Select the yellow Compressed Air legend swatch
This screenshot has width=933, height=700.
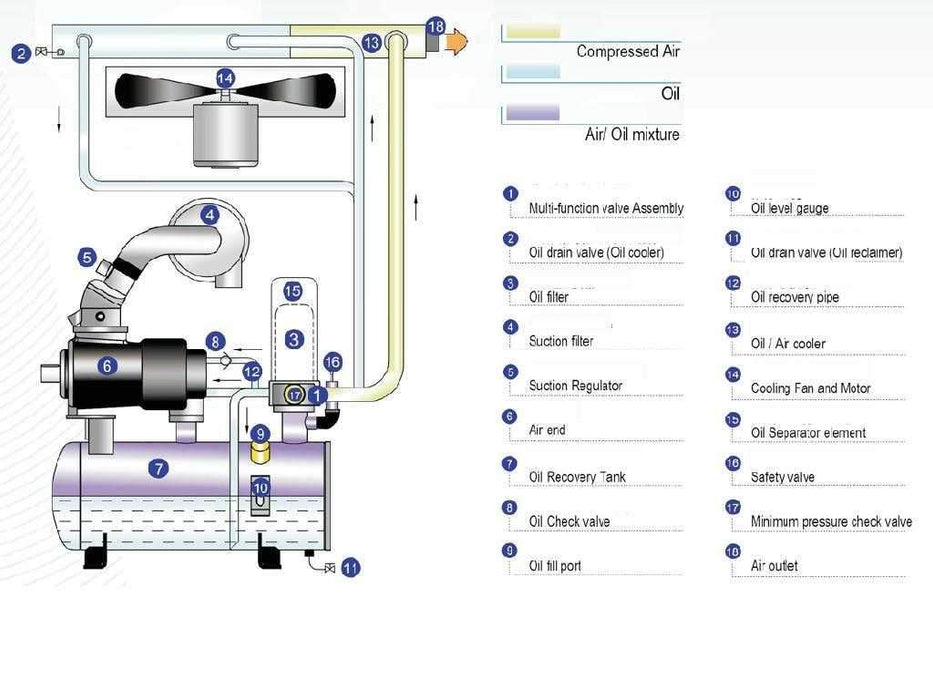533,32
